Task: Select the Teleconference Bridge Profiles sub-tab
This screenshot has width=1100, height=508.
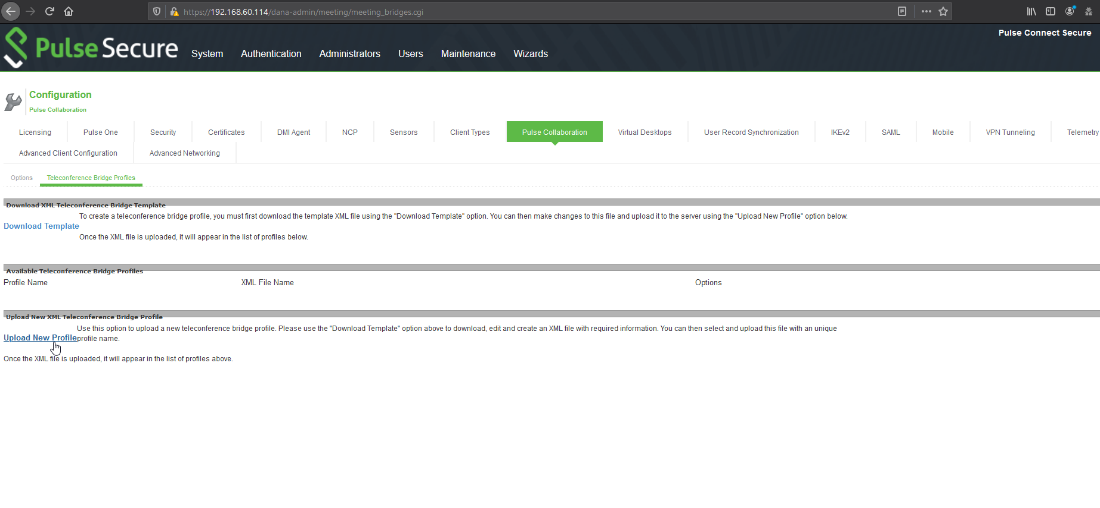Action: 91,178
